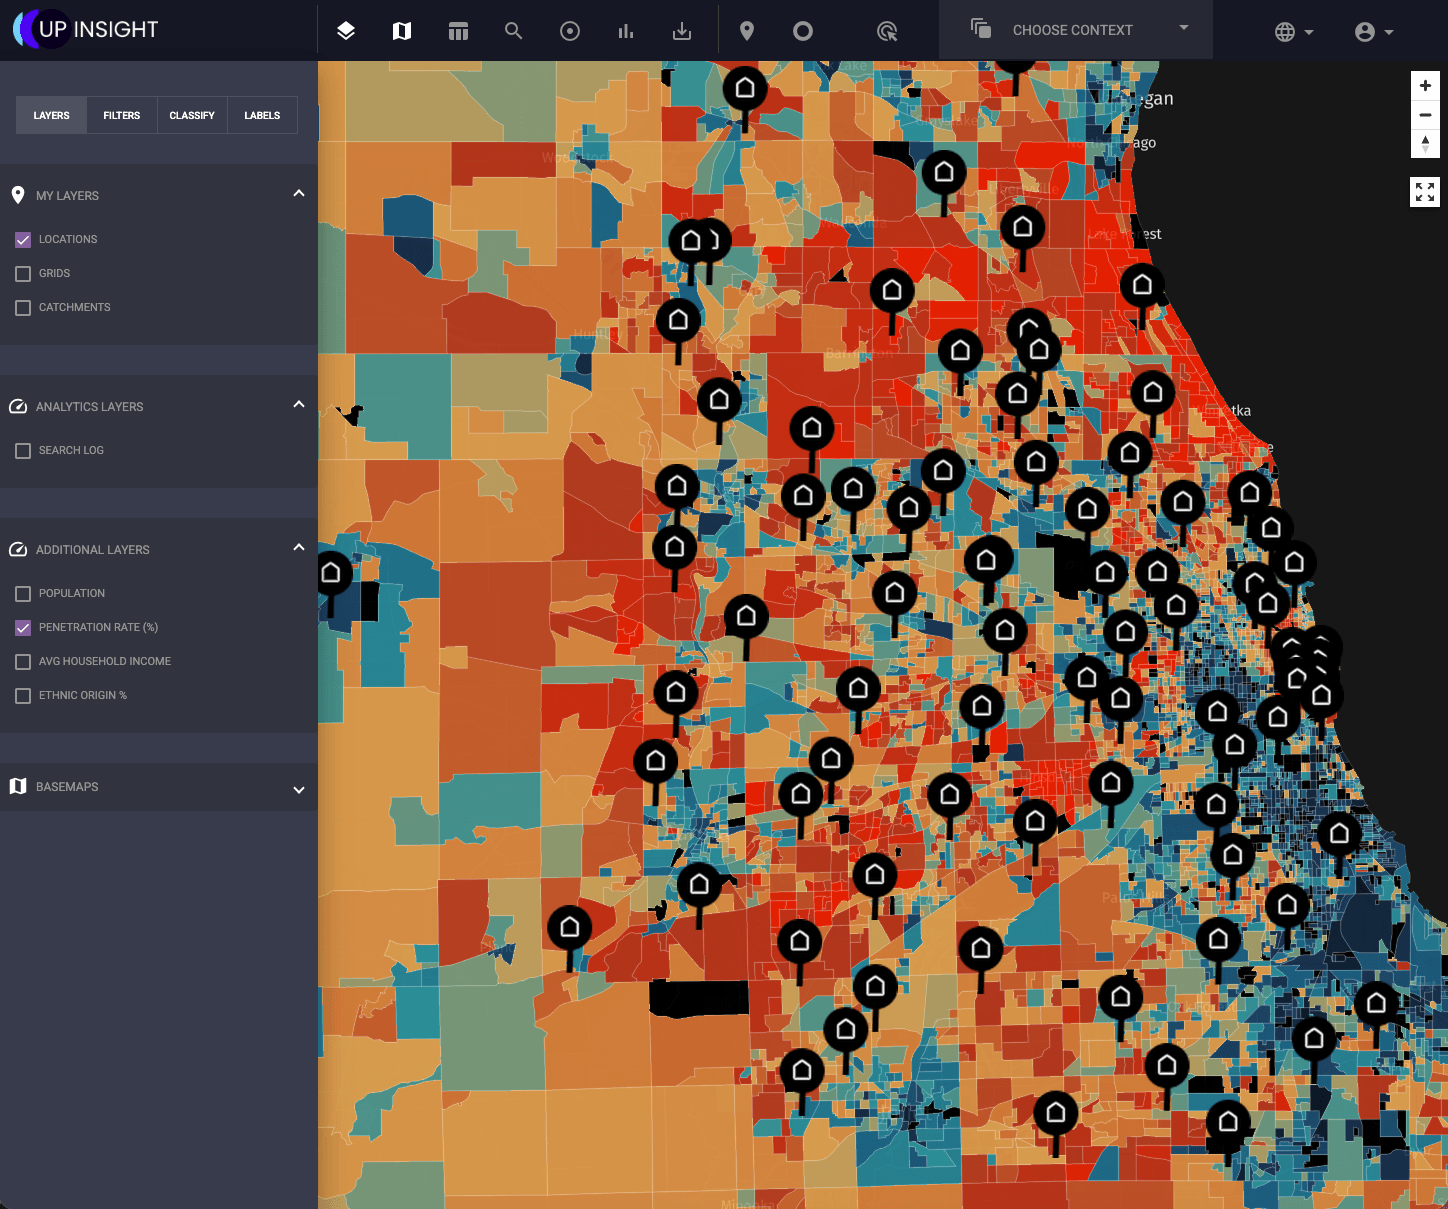Click the Avg Household Income label
This screenshot has width=1448, height=1209.
[105, 661]
